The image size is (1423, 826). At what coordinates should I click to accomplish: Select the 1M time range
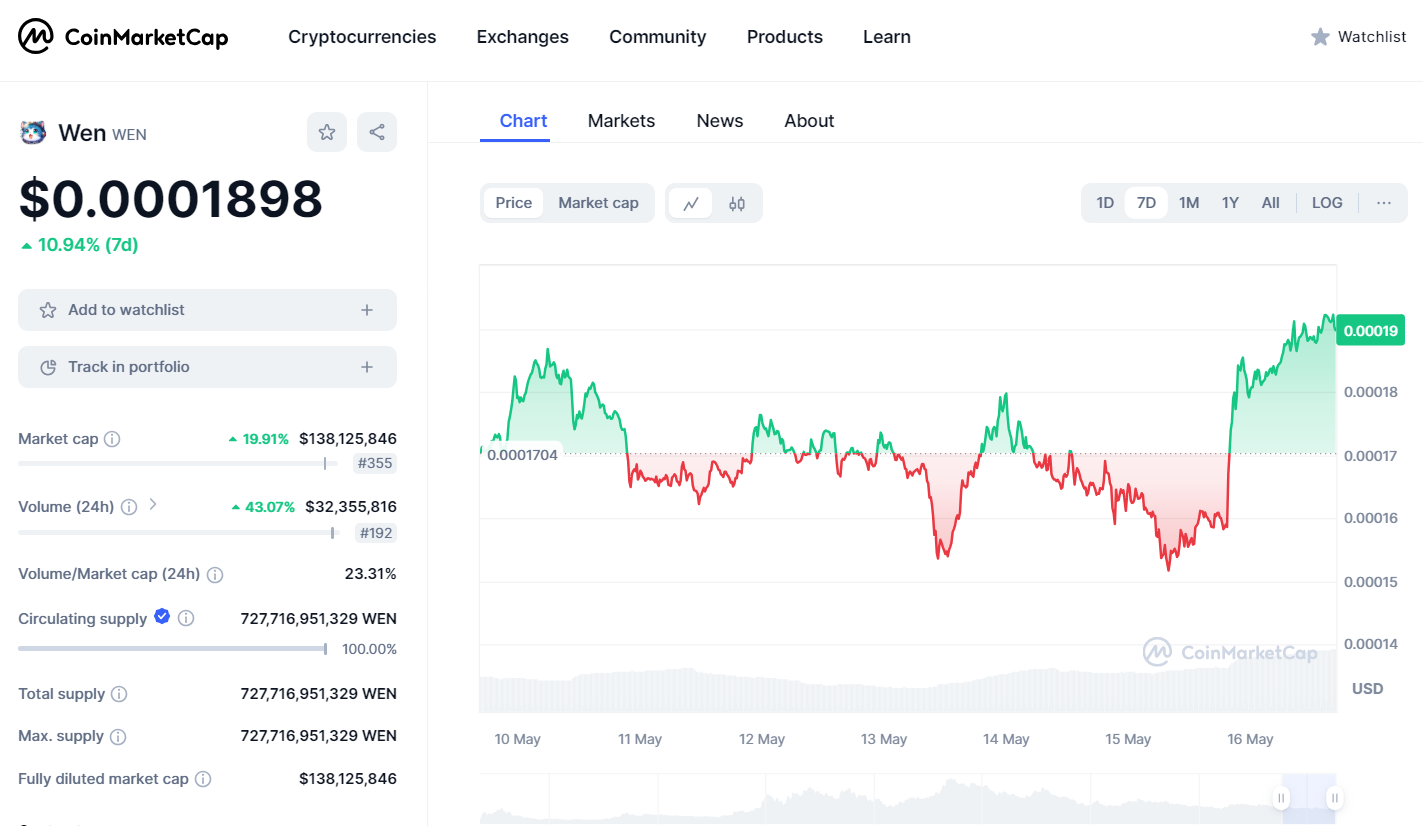click(x=1188, y=202)
